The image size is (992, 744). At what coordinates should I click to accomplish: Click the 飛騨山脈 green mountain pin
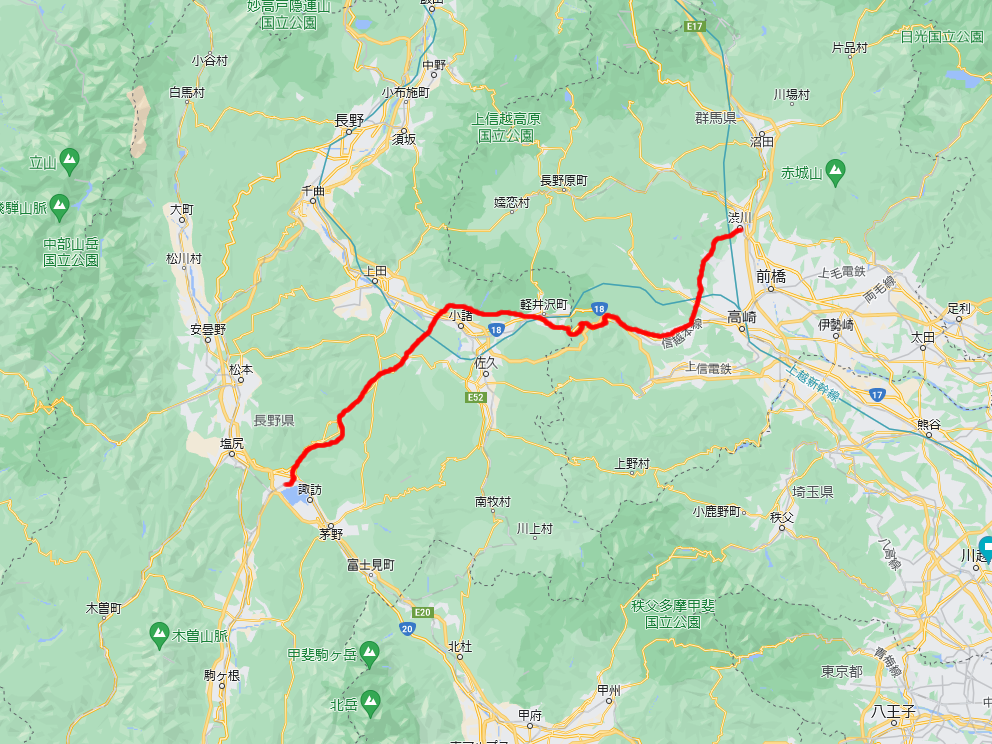59,207
